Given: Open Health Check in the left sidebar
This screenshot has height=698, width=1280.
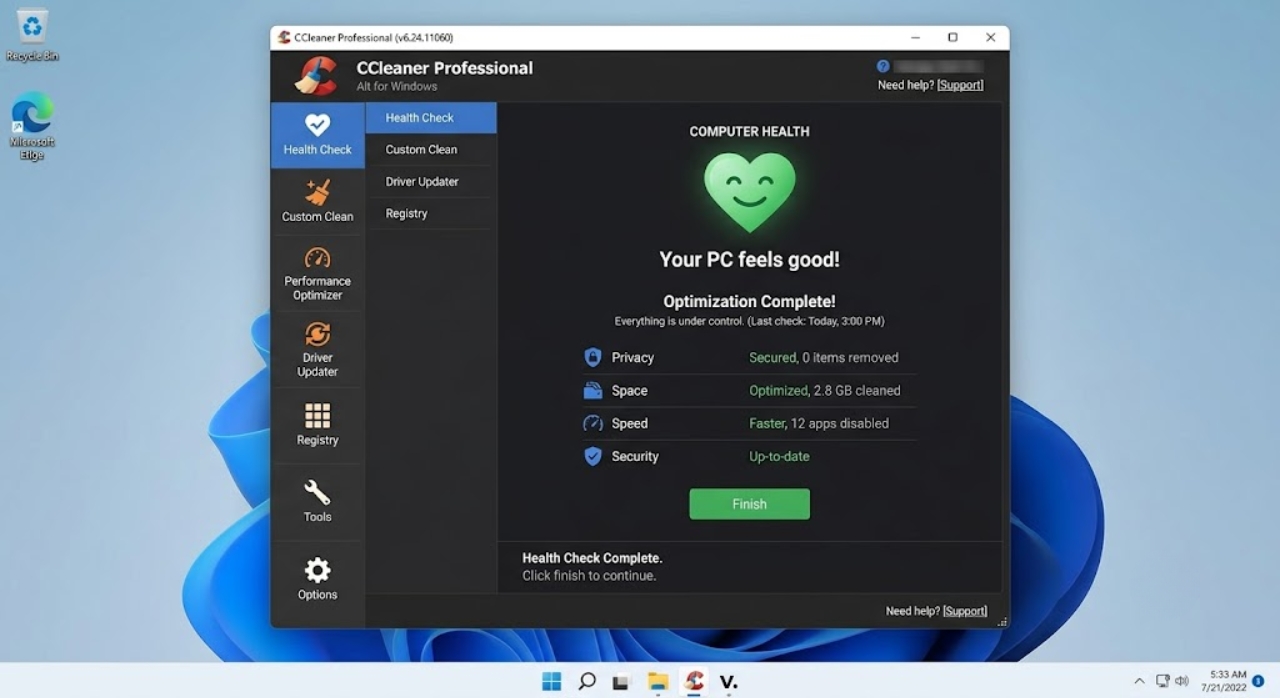Looking at the screenshot, I should click(317, 135).
